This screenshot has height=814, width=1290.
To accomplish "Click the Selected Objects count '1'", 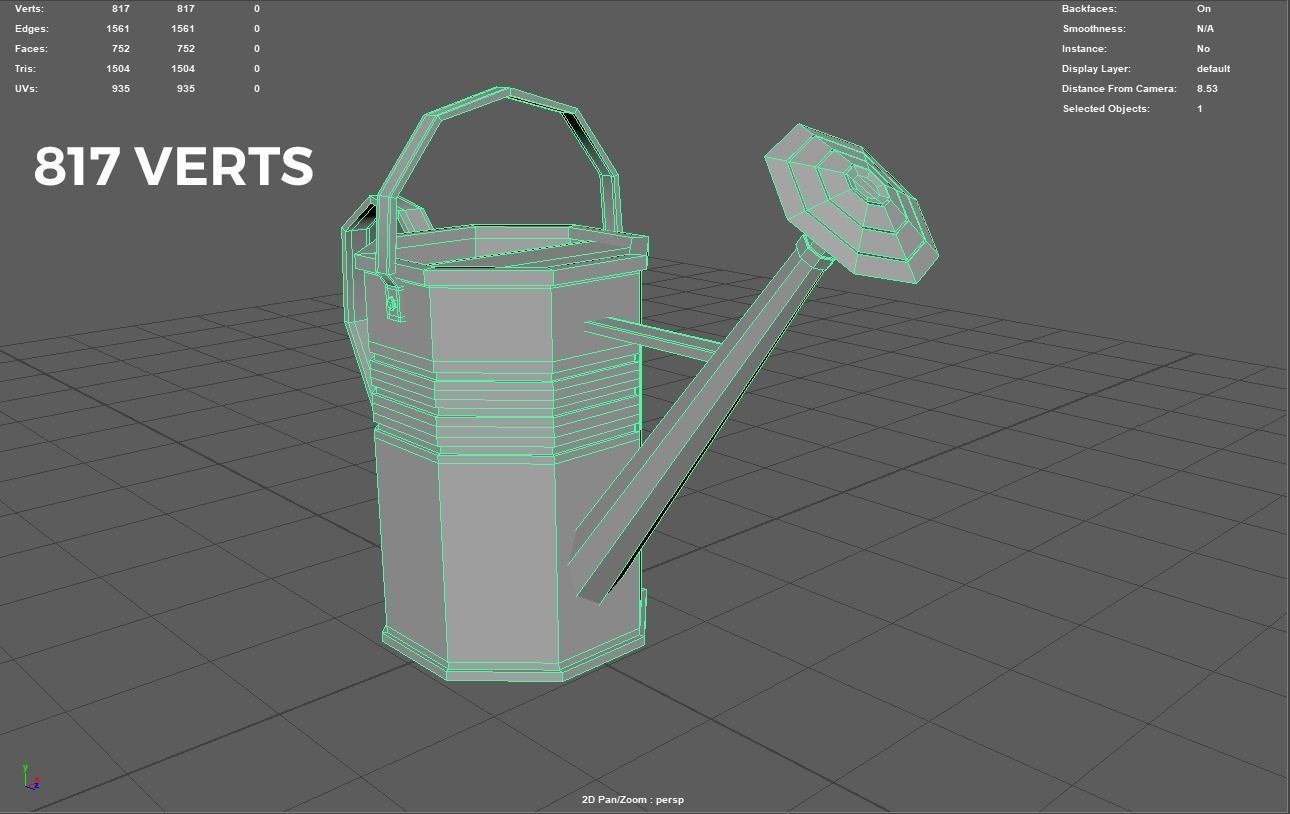I will [x=1199, y=108].
